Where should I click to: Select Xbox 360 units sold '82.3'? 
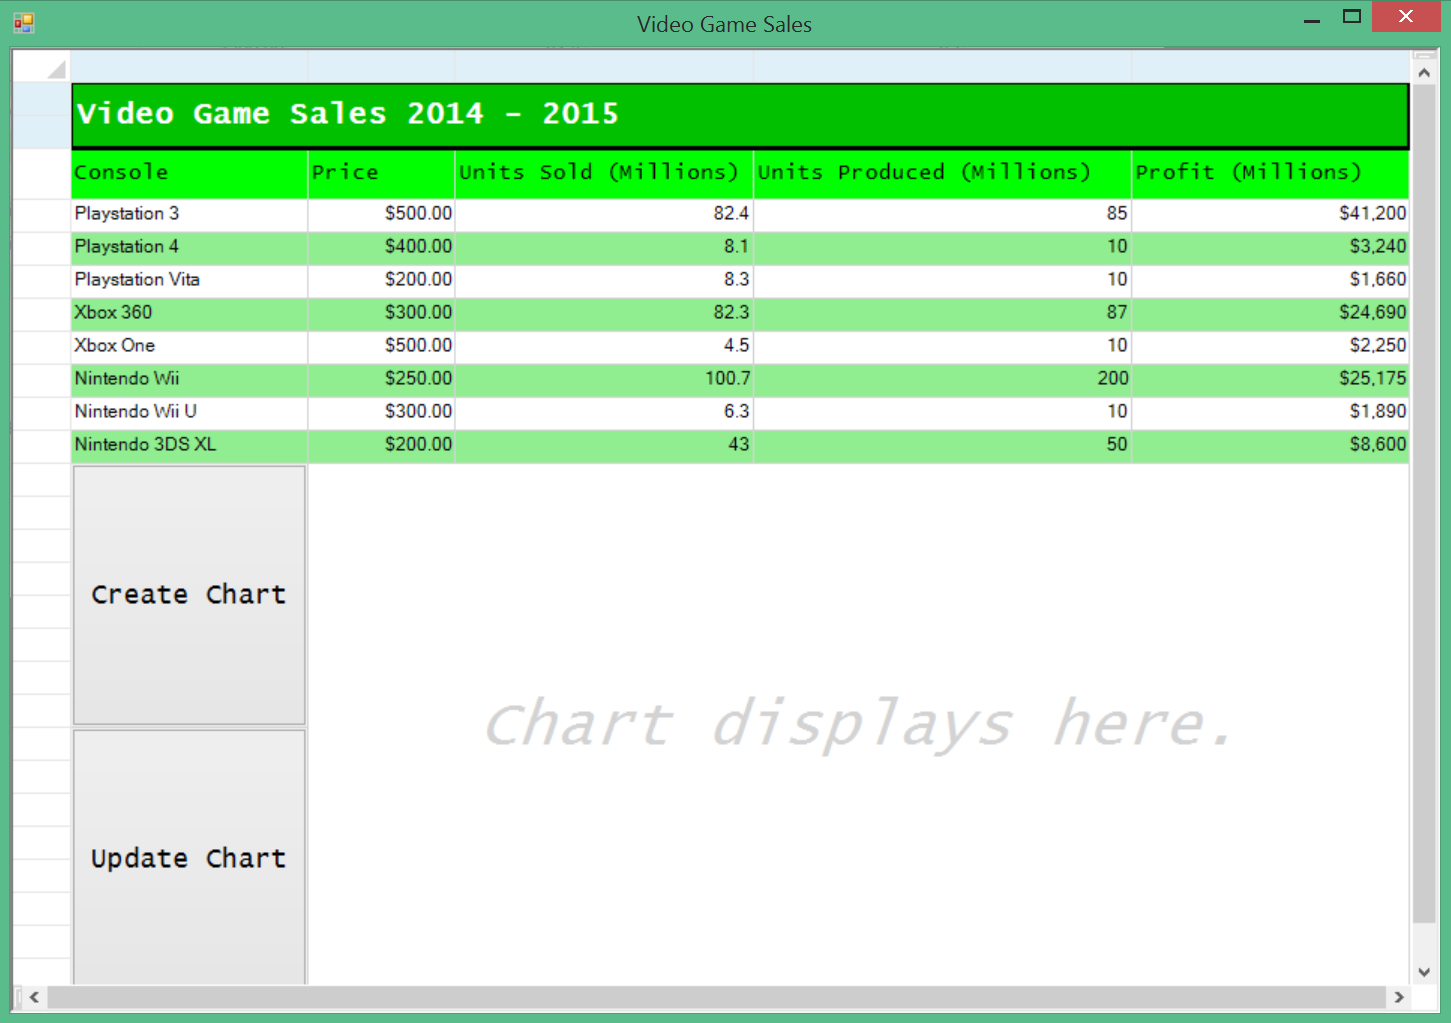[x=604, y=313]
